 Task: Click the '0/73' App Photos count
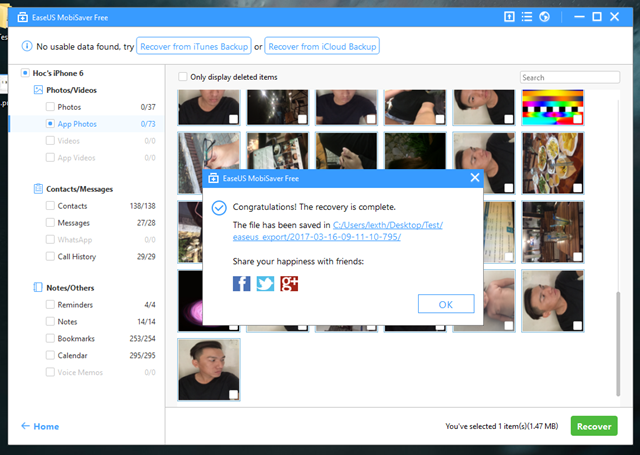148,124
